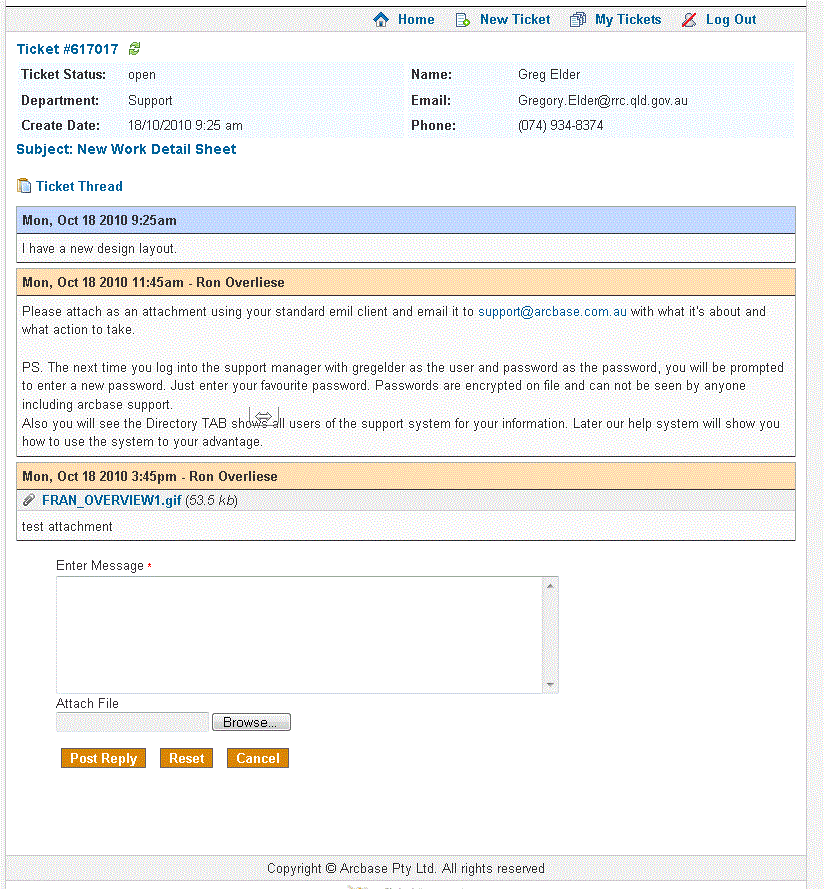This screenshot has height=889, width=824.
Task: Click the Home house icon
Action: click(x=381, y=20)
